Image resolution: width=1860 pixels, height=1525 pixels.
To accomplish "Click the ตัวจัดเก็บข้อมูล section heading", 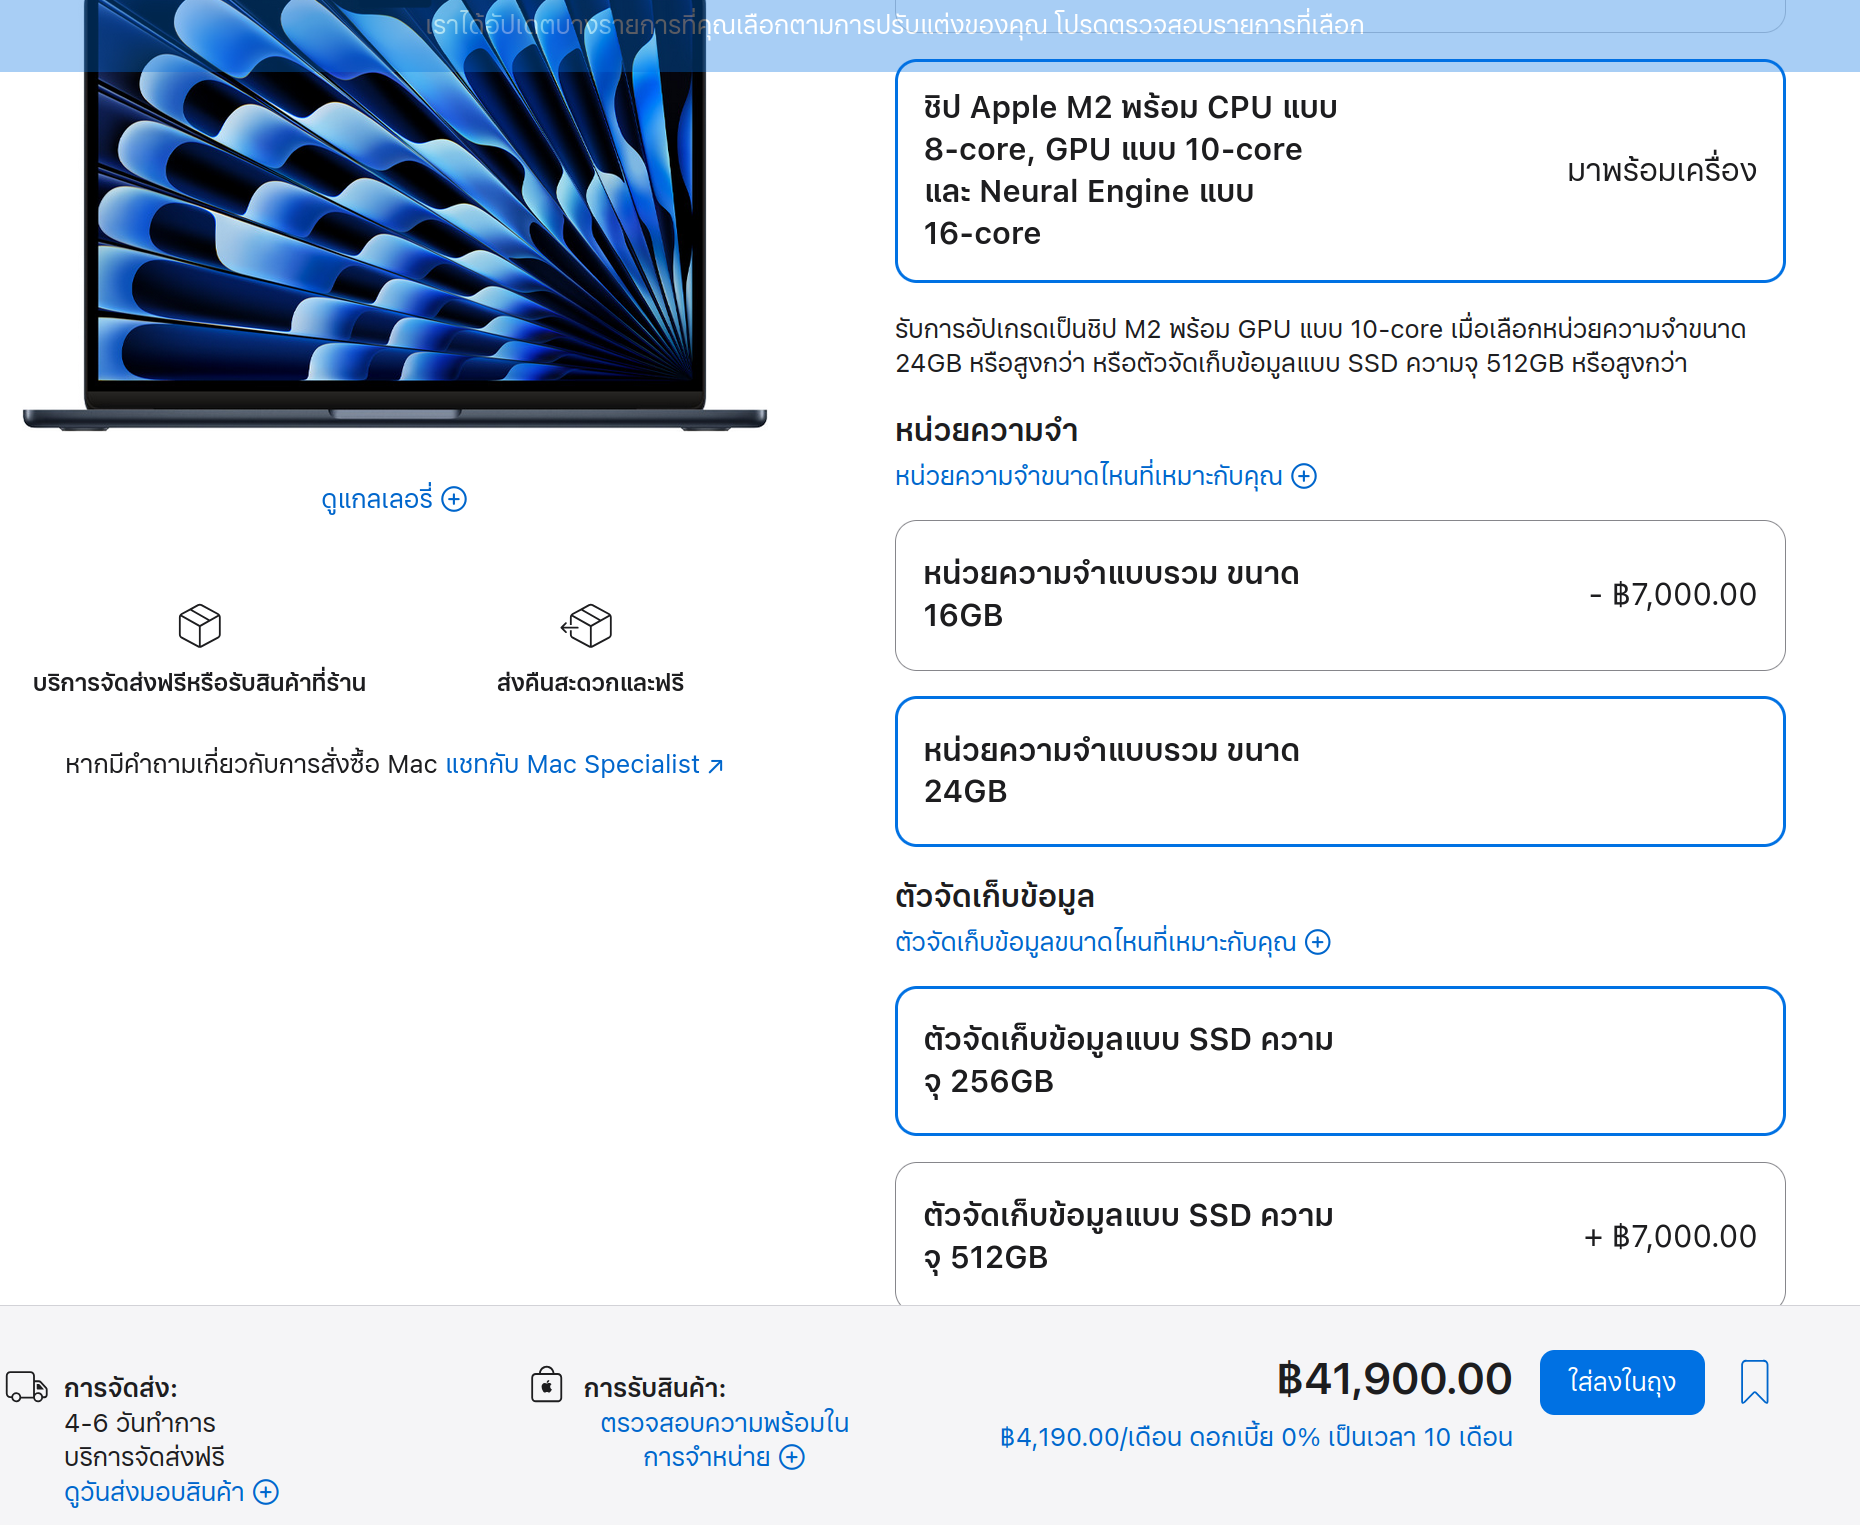I will [x=995, y=897].
